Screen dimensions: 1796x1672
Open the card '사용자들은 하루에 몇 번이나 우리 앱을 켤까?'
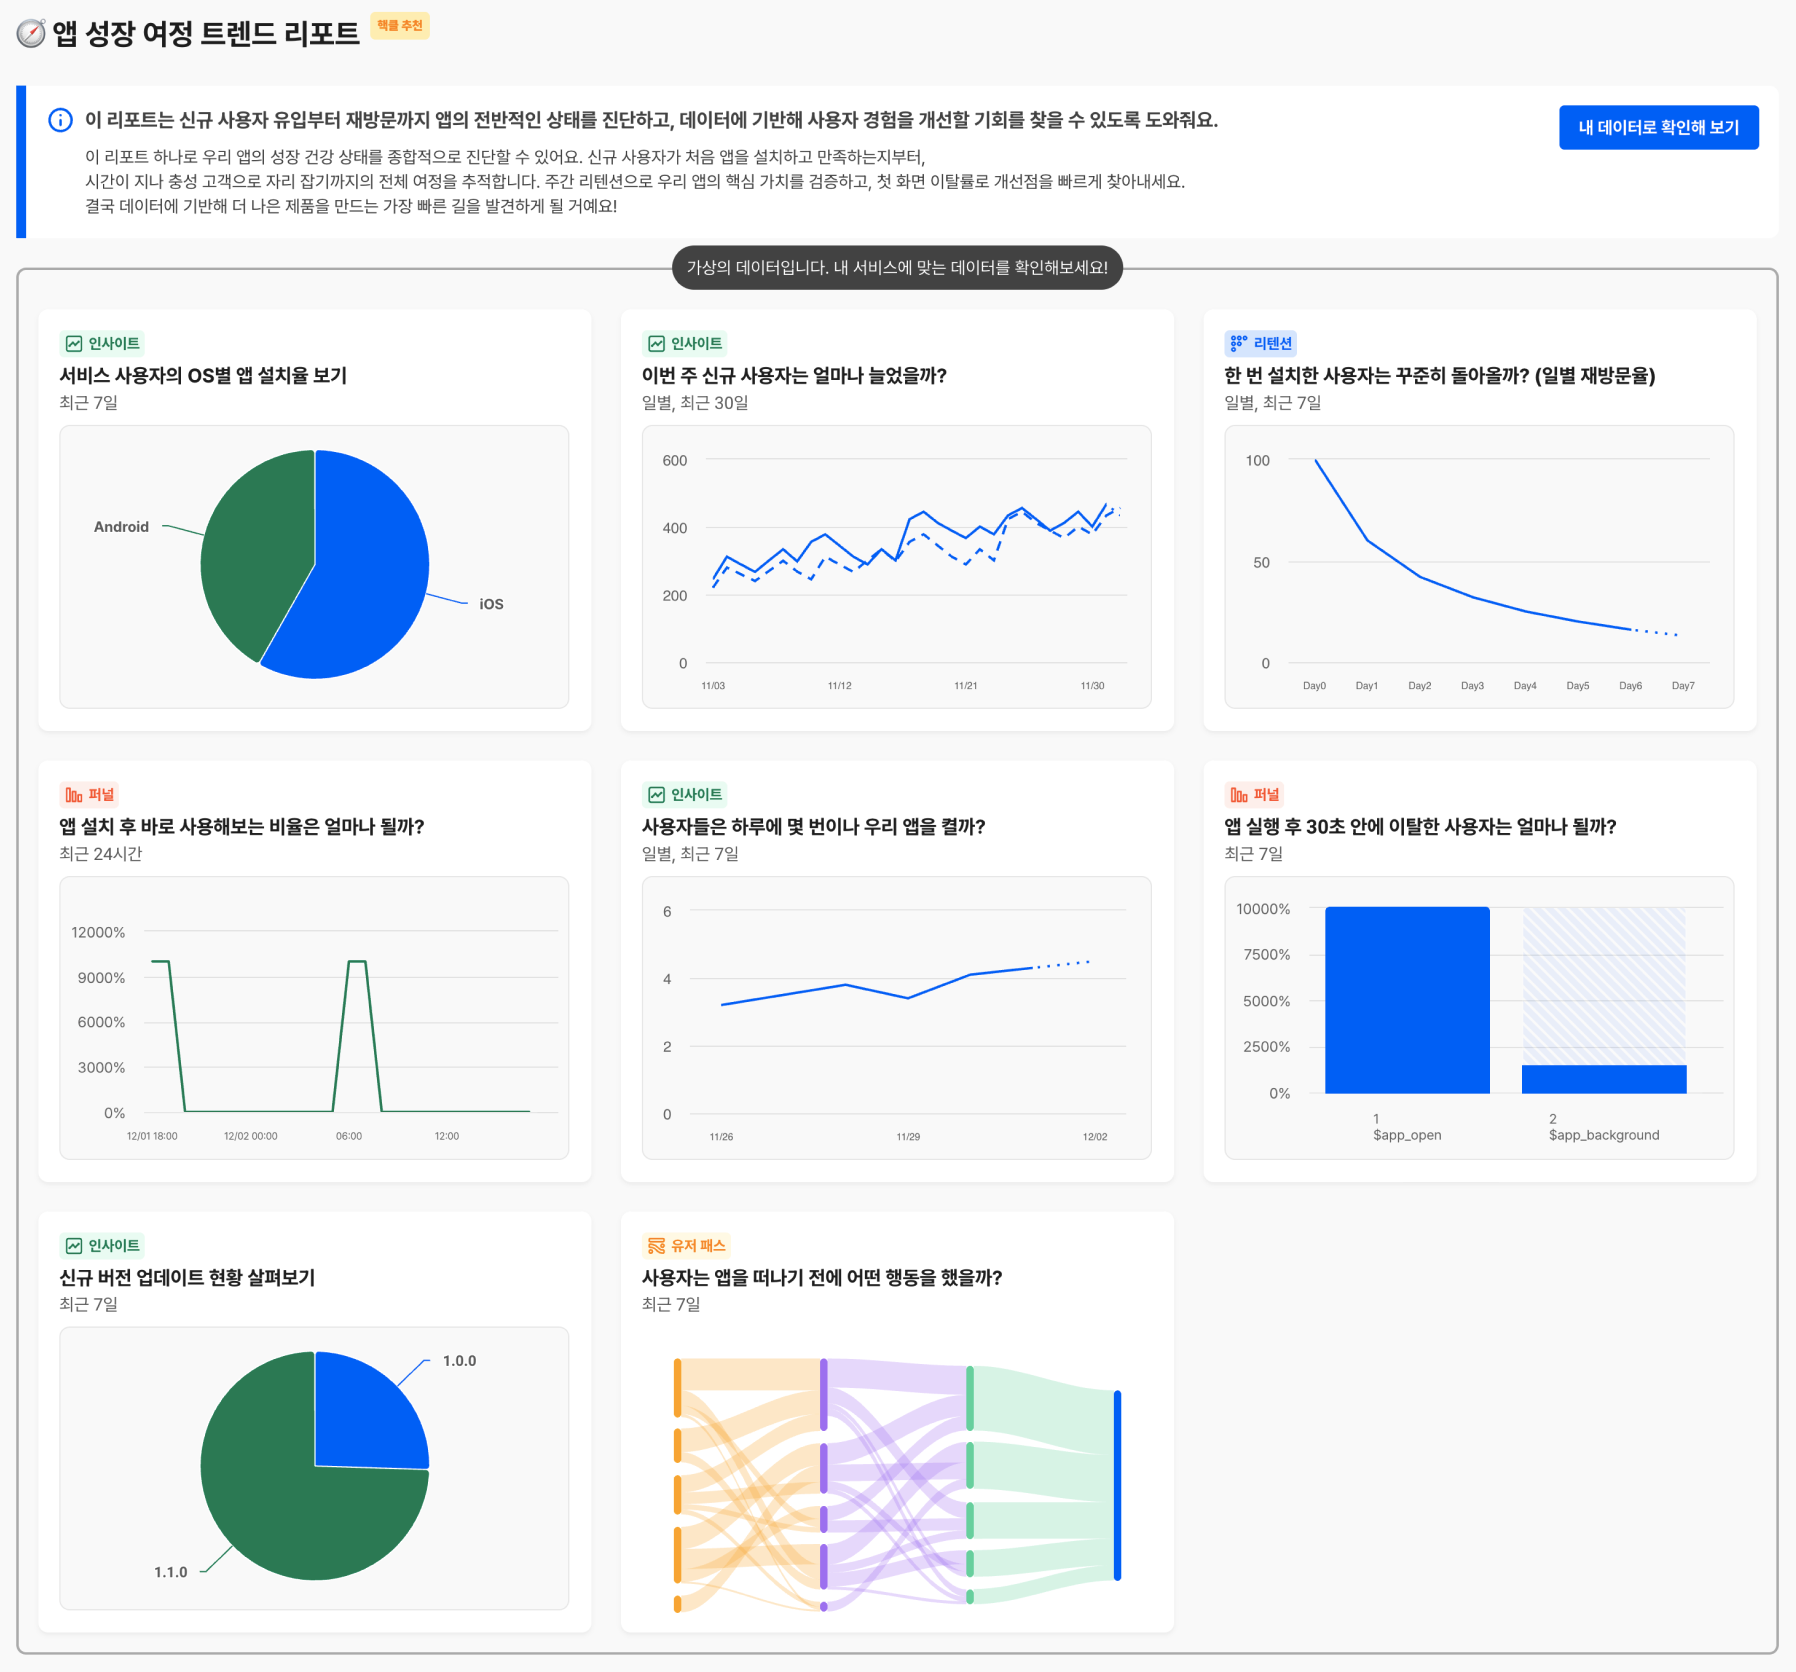[x=897, y=971]
